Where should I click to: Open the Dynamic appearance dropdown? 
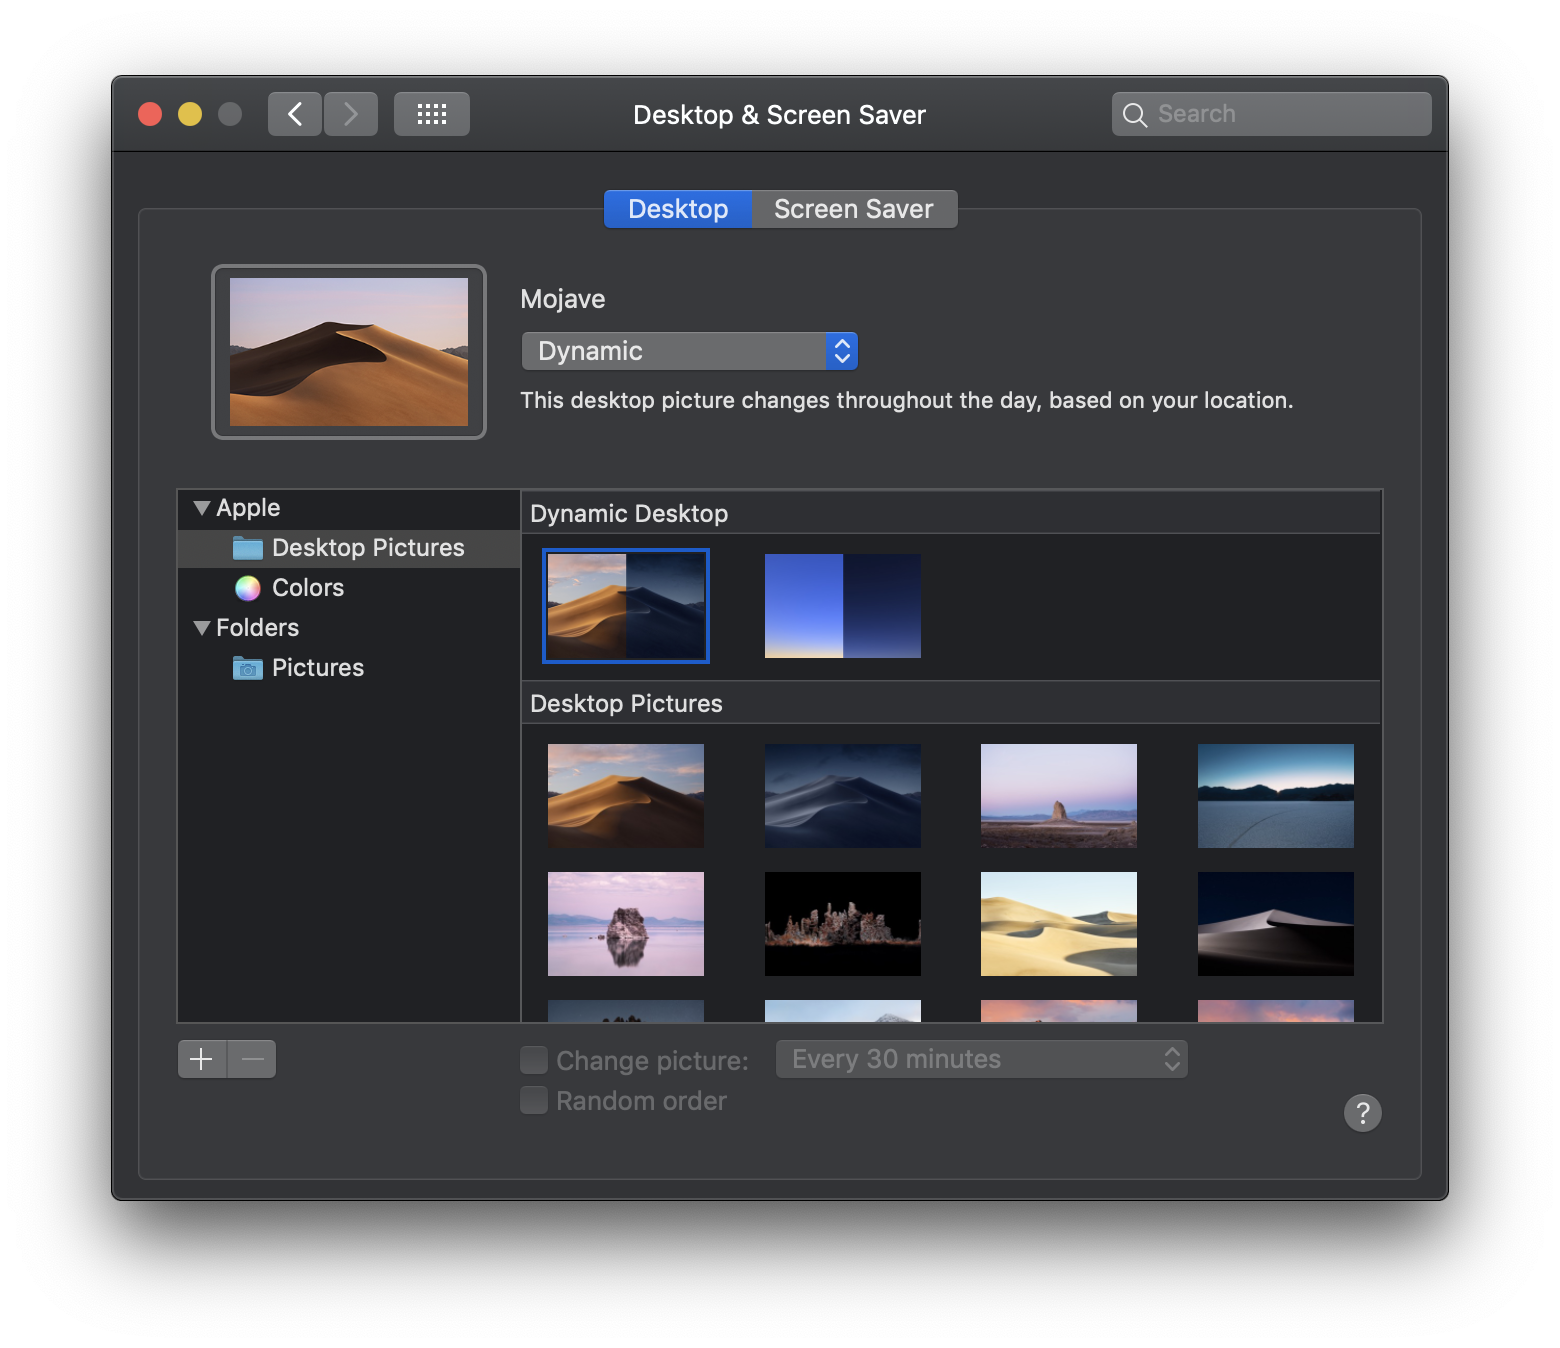tap(690, 351)
